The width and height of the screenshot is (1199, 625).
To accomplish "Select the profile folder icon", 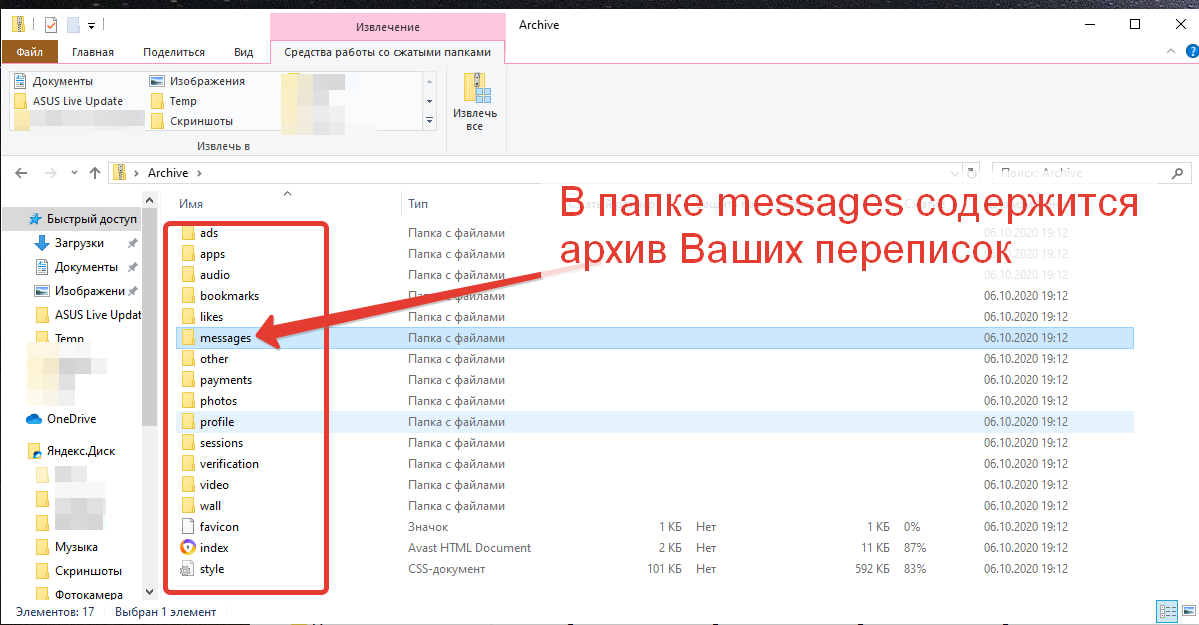I will (188, 422).
